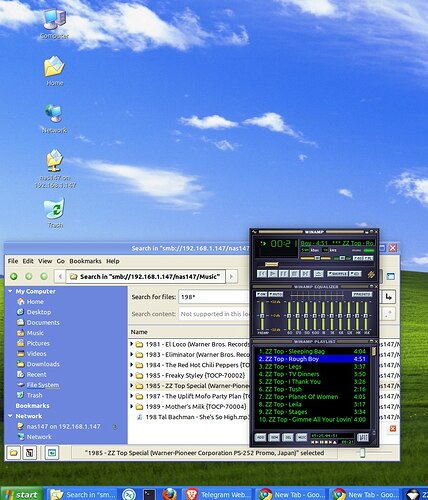
Task: Click the playlist ADD button
Action: click(x=260, y=437)
